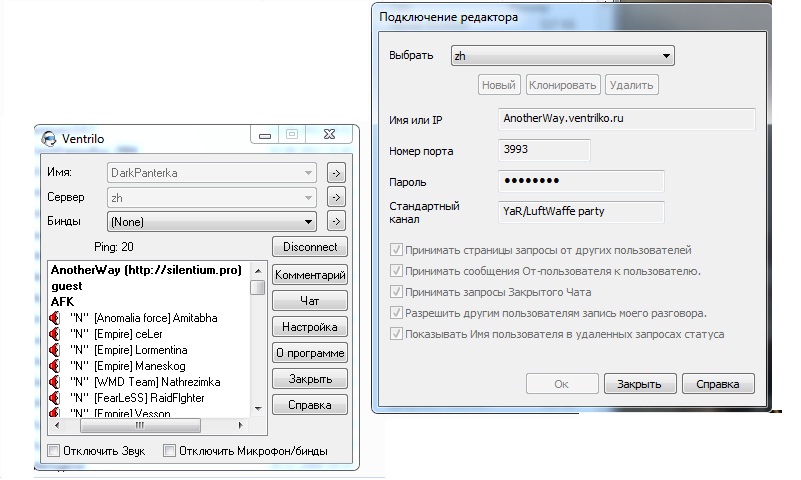Viewport: 801px width, 480px height.
Task: Click speaker icon next to Amitabha
Action: (x=55, y=318)
